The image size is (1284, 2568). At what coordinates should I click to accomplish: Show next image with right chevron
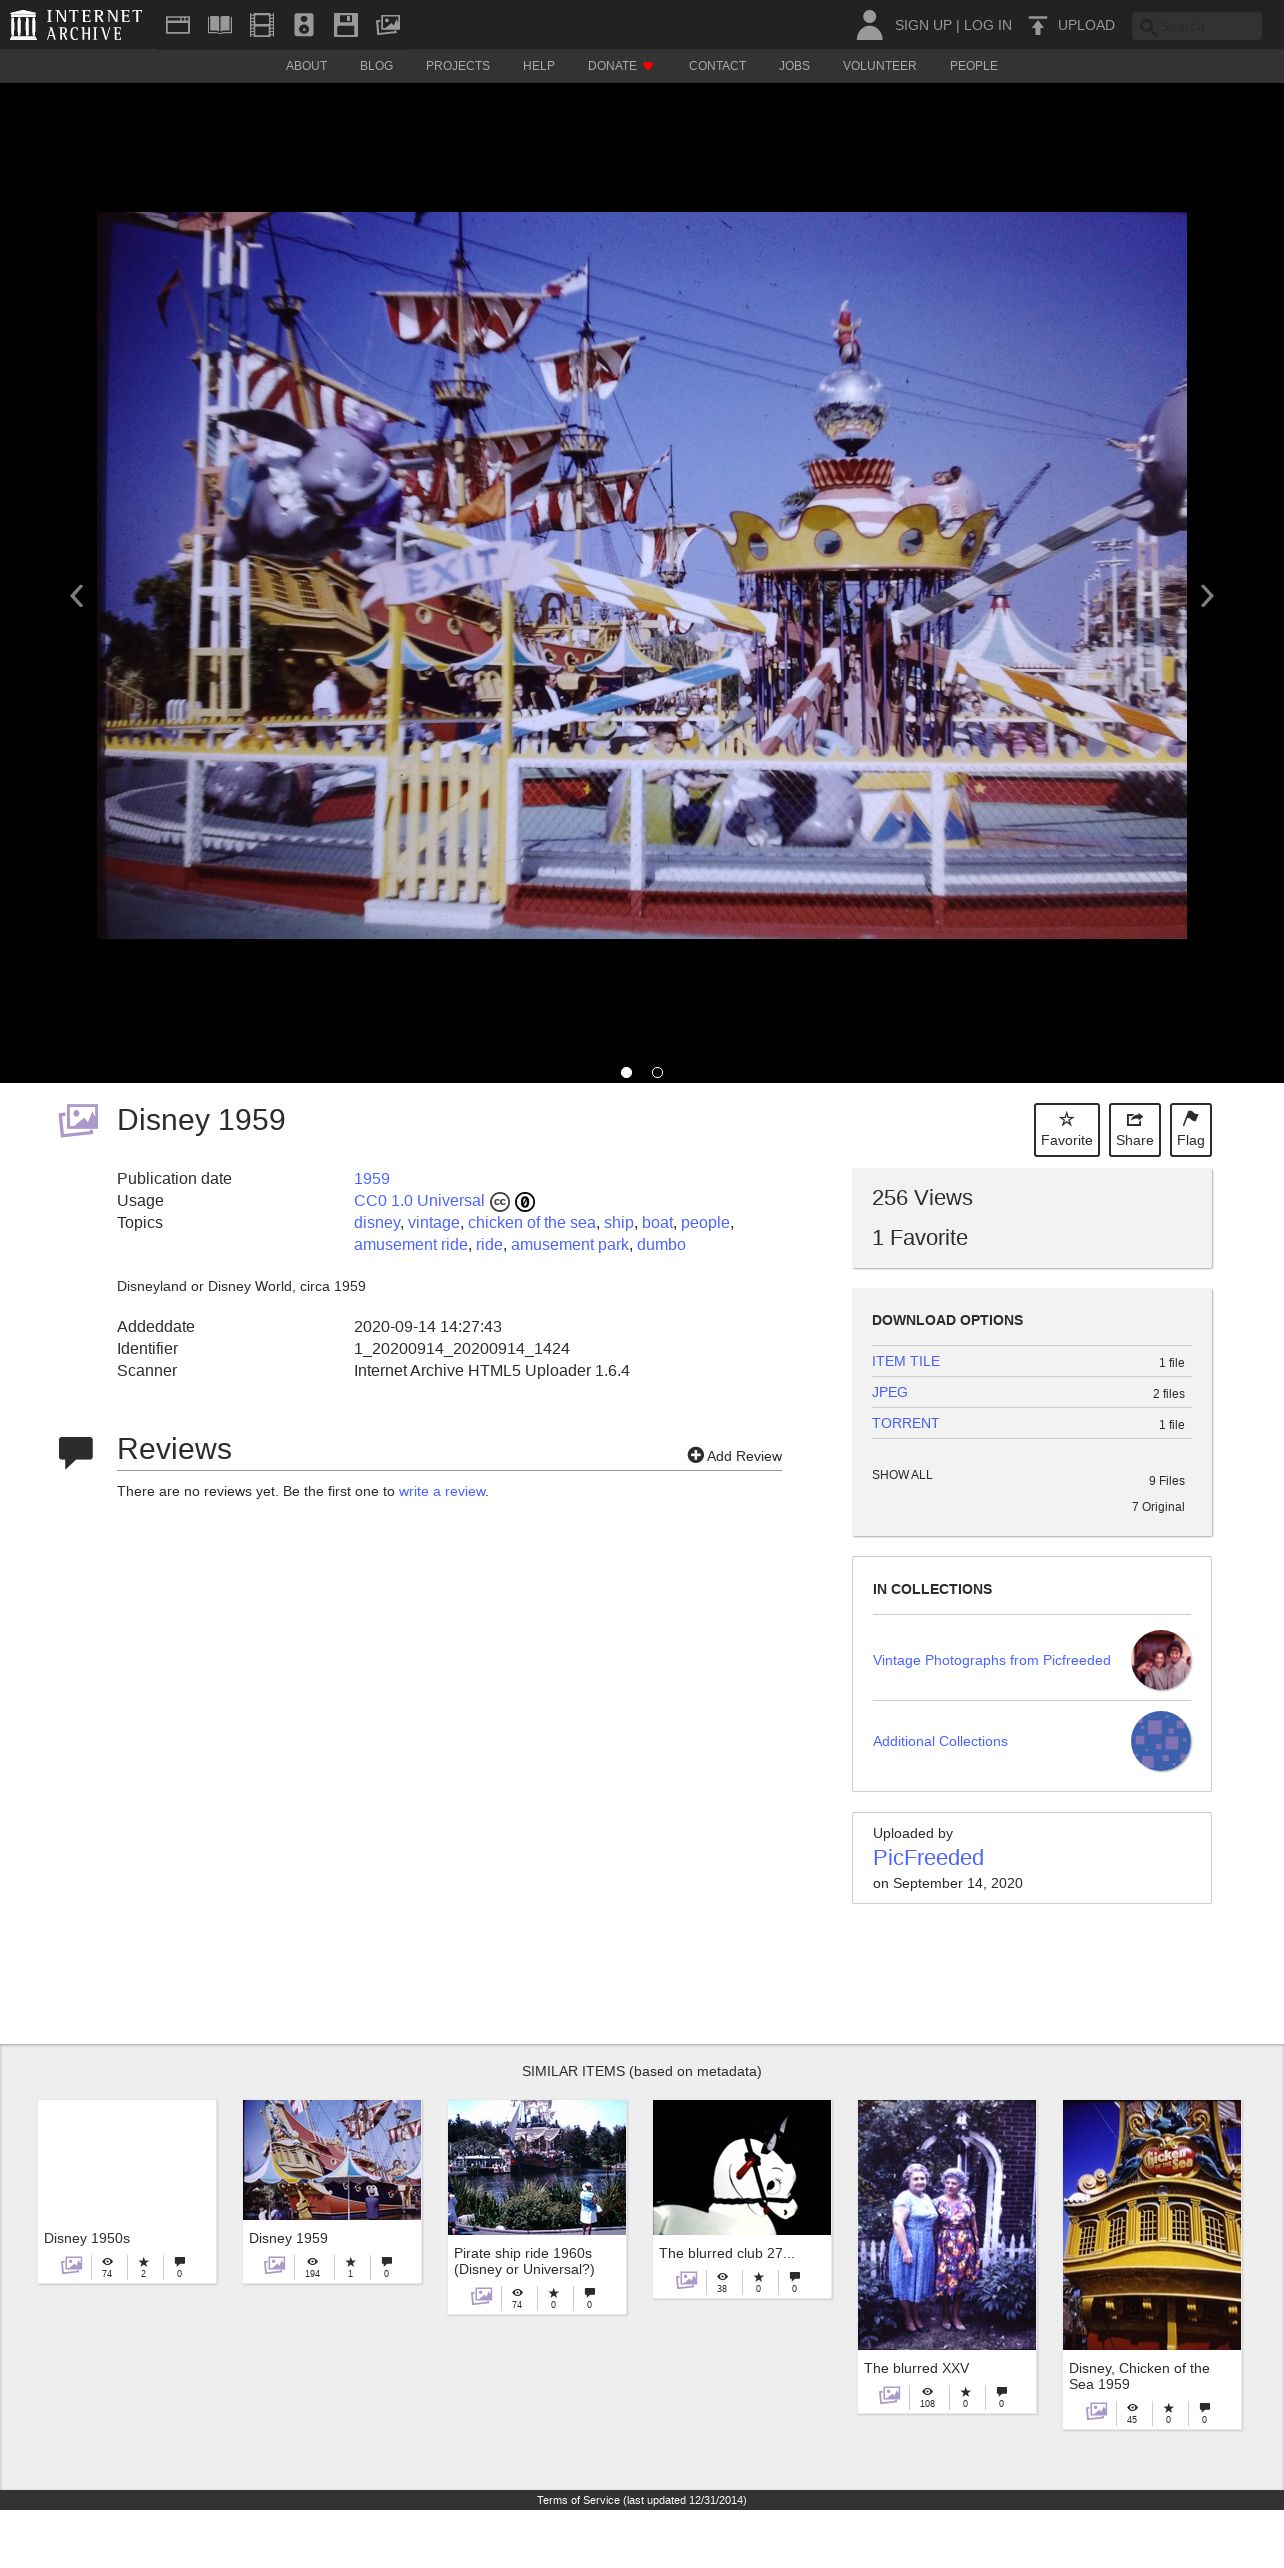1207,596
